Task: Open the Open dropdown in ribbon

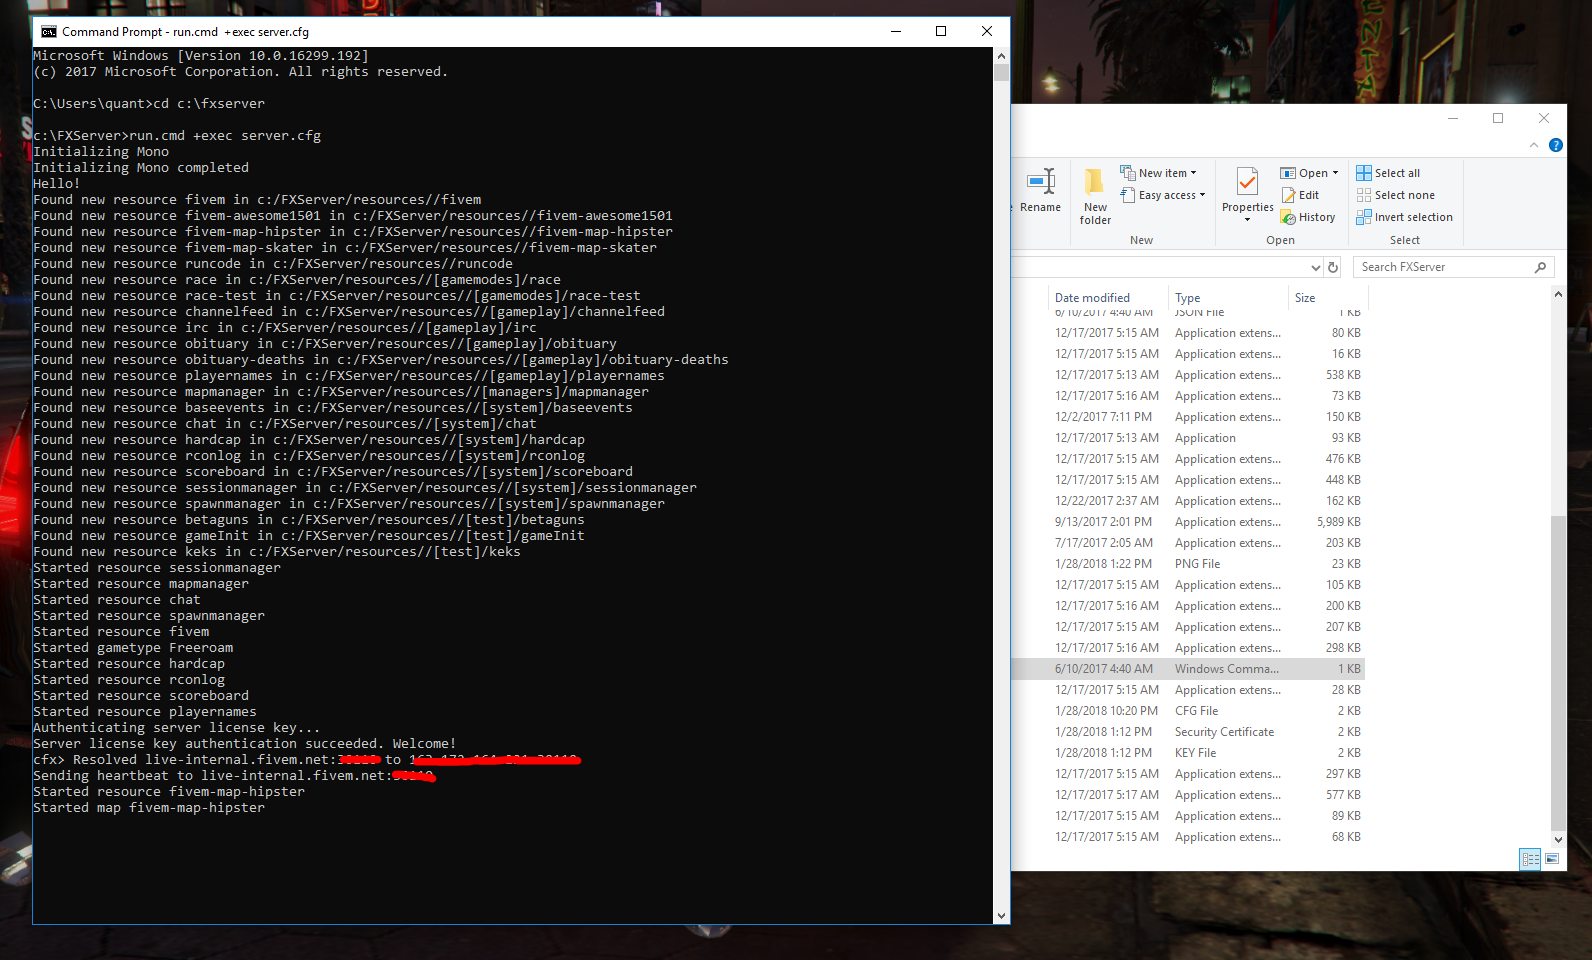Action: pos(1309,173)
